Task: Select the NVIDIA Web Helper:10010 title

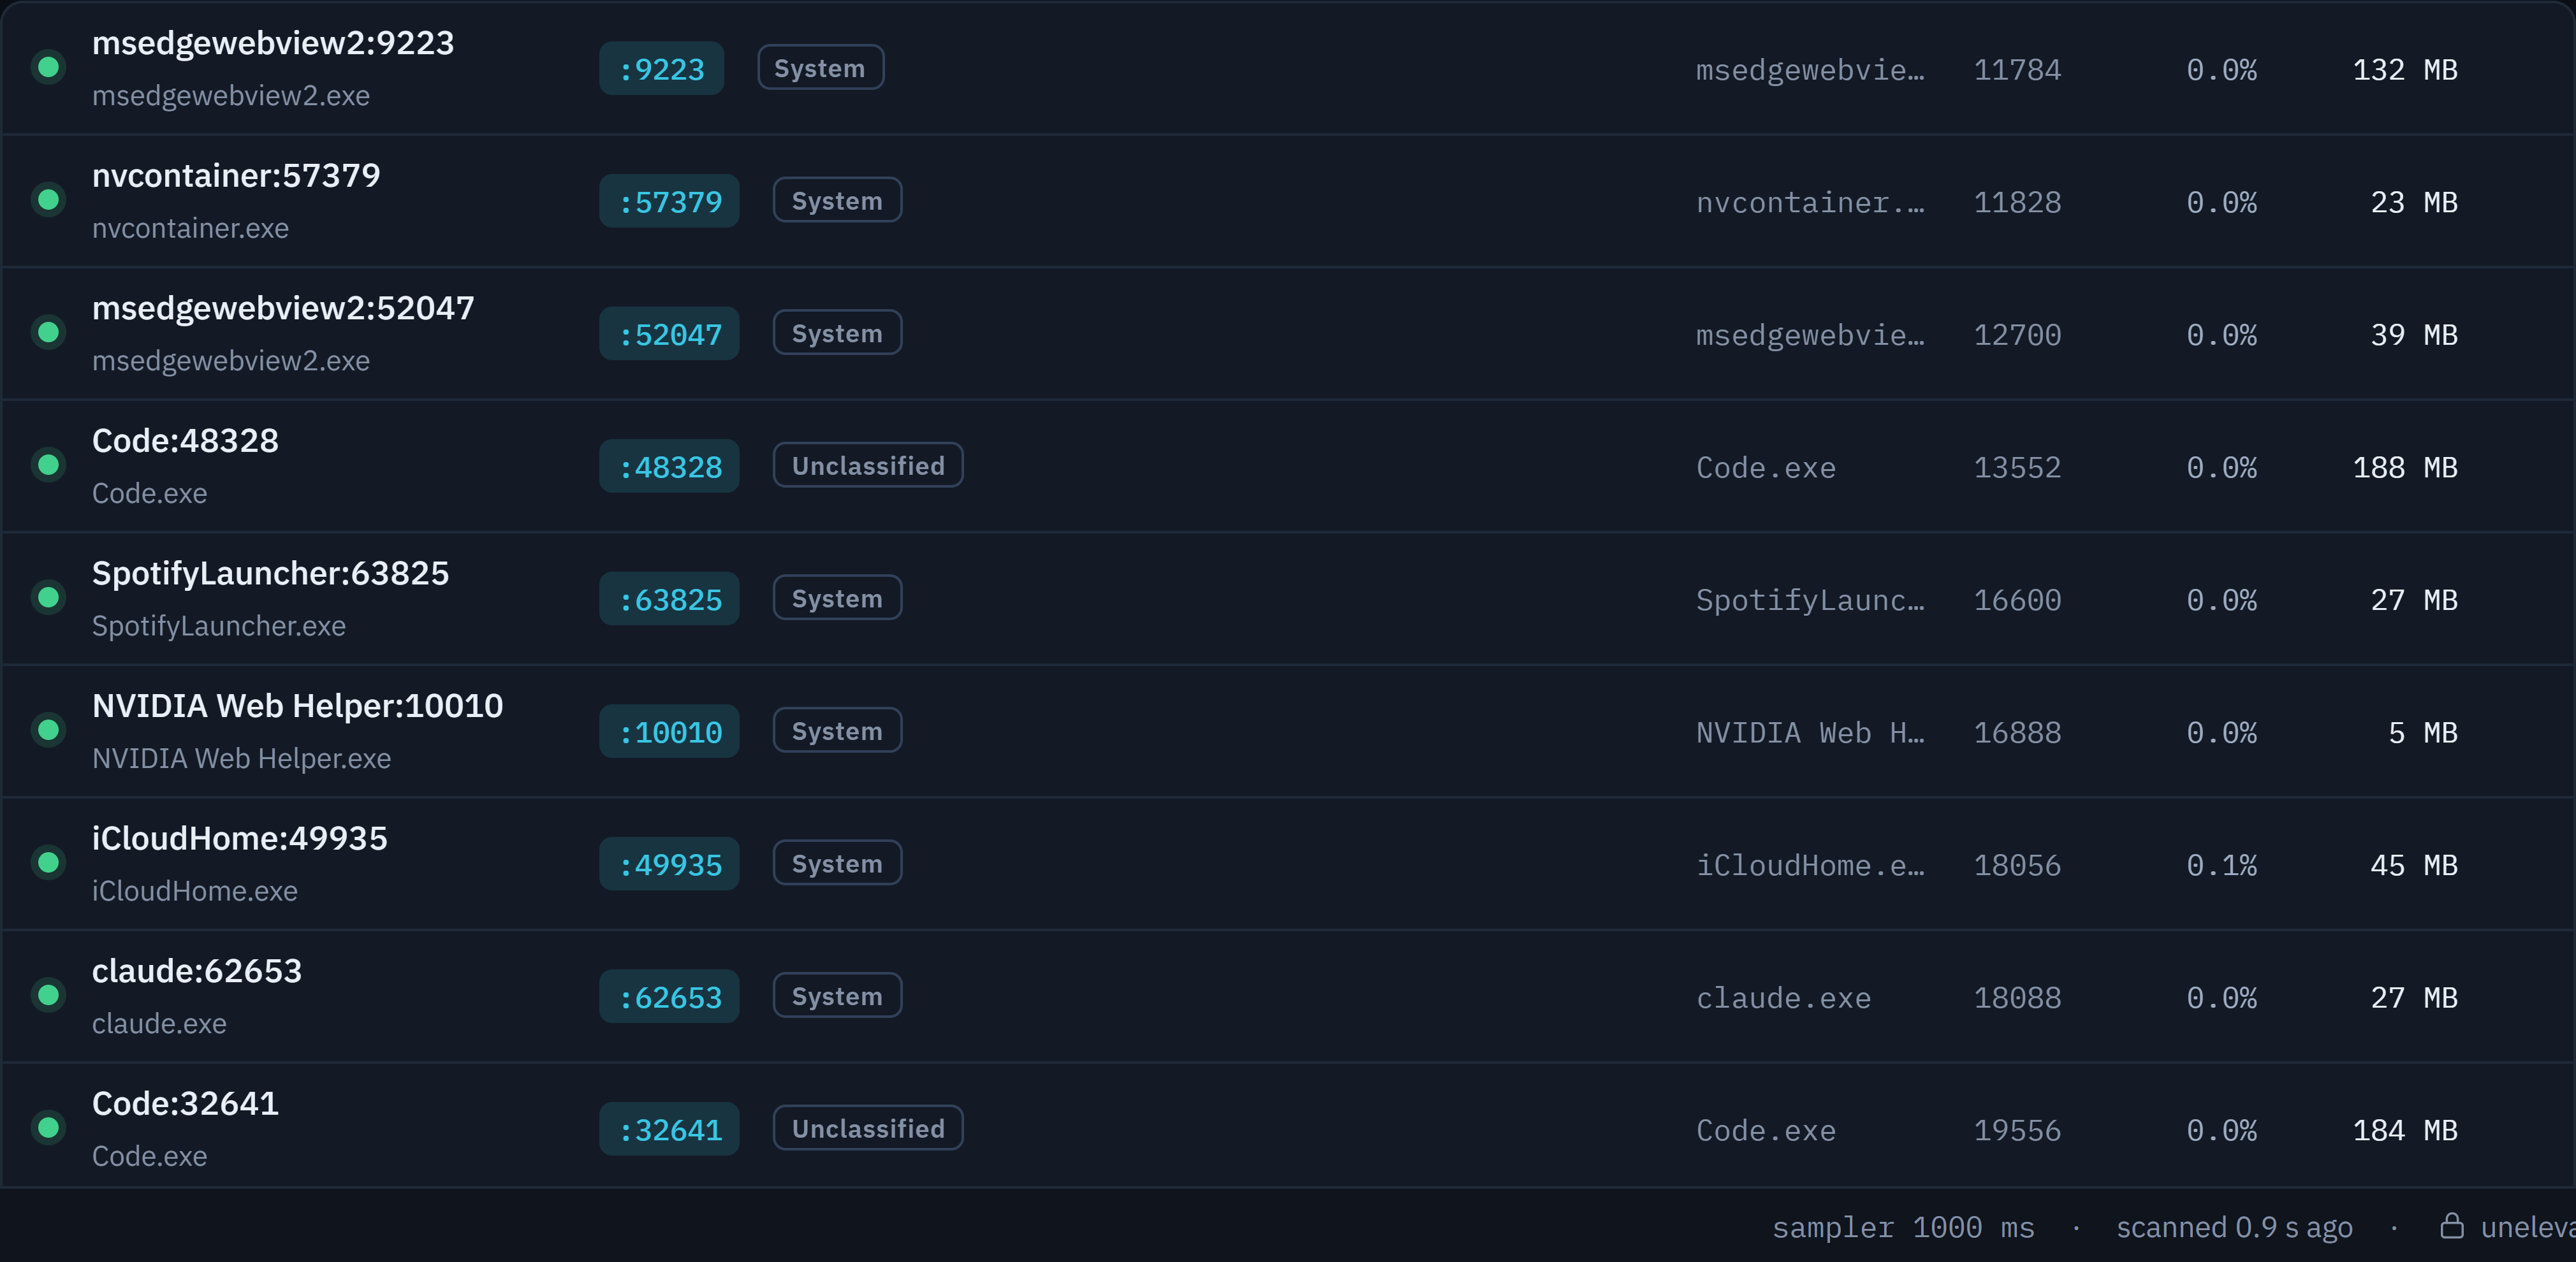Action: coord(297,706)
